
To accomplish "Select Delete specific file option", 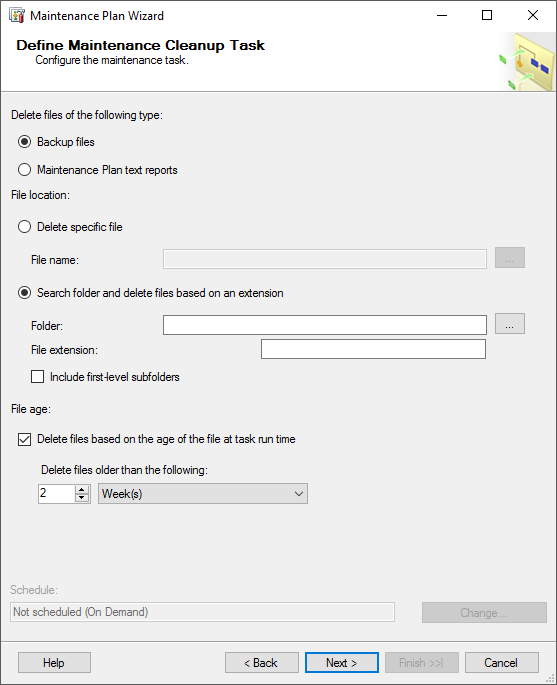I will (24, 227).
